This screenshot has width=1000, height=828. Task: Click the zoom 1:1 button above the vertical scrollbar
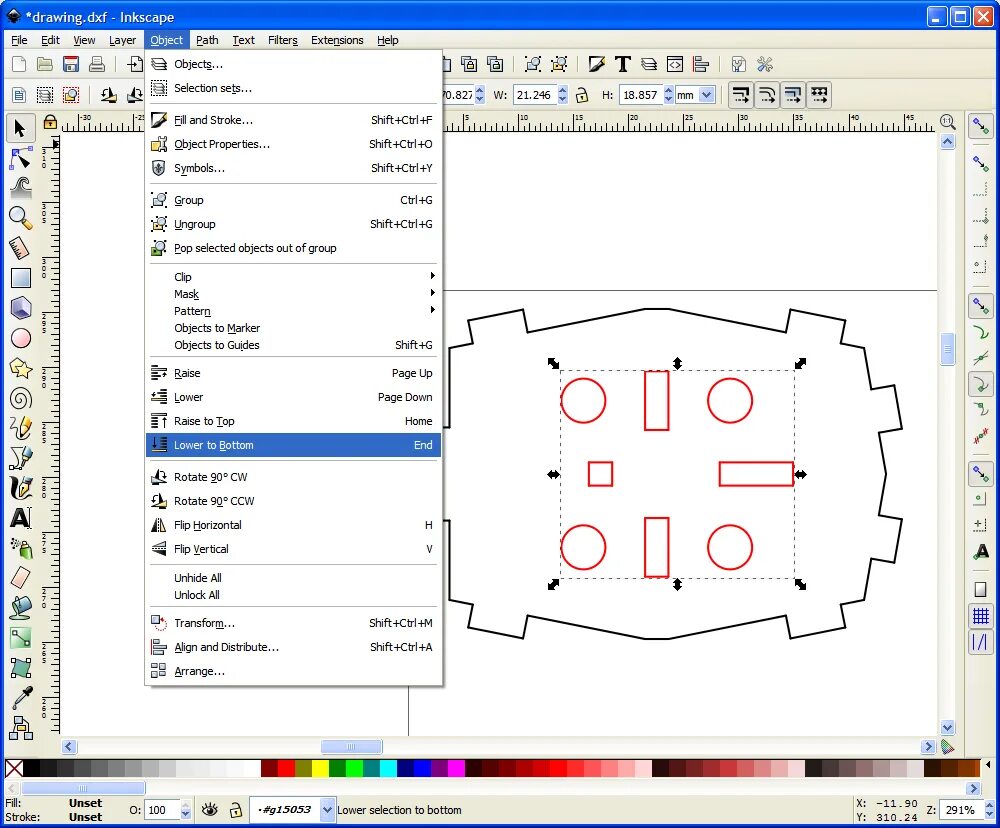[x=948, y=121]
